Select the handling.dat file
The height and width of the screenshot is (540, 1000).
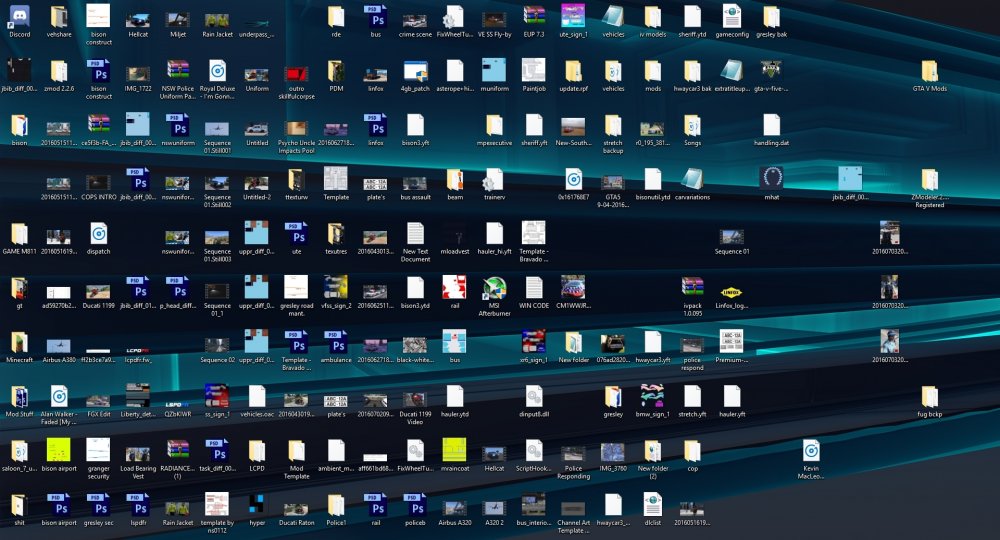point(771,126)
